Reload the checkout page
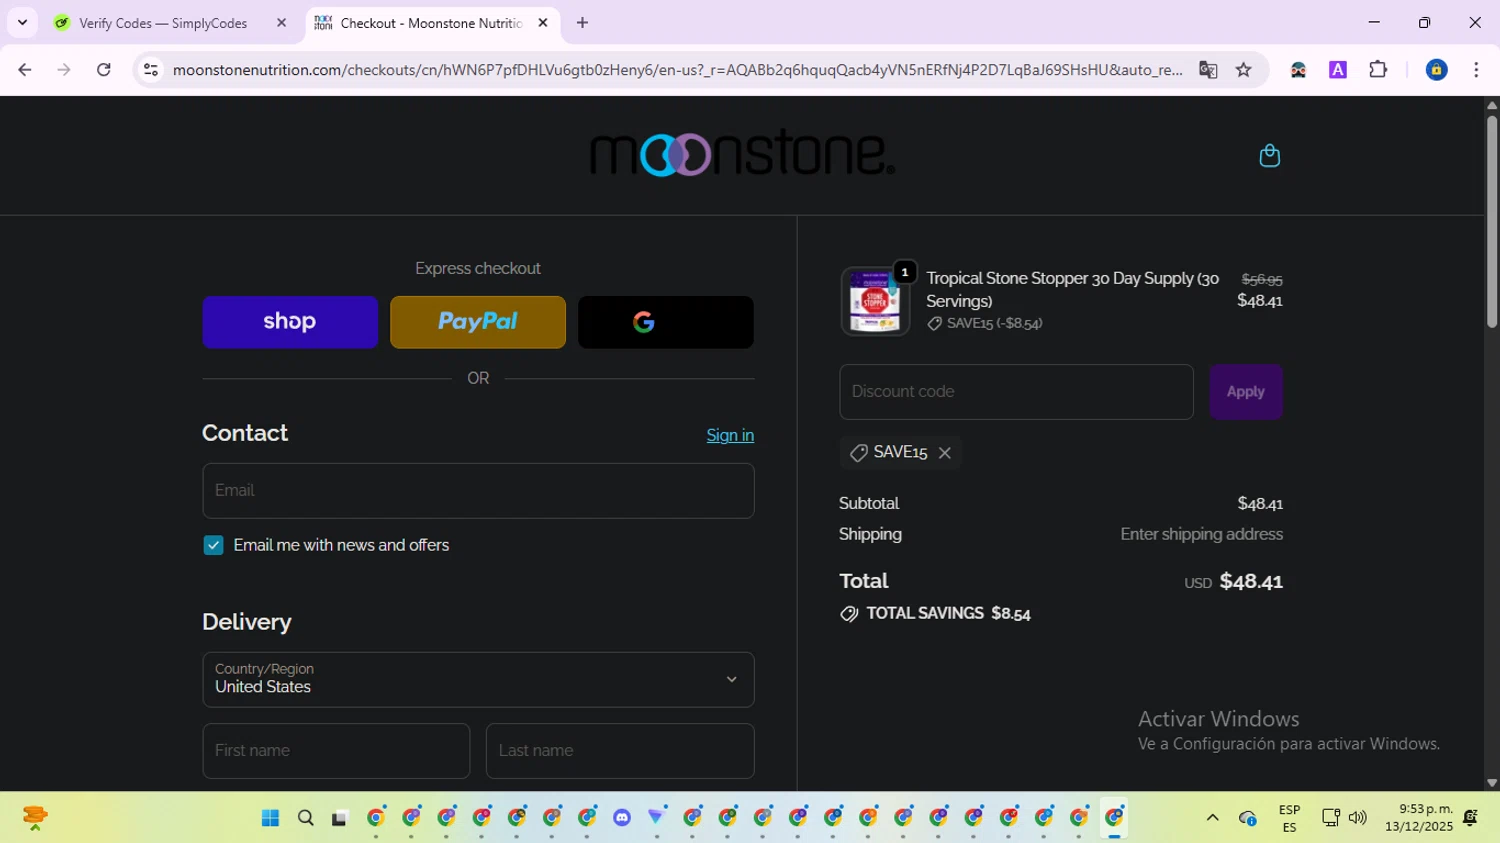Image resolution: width=1500 pixels, height=843 pixels. (x=104, y=70)
